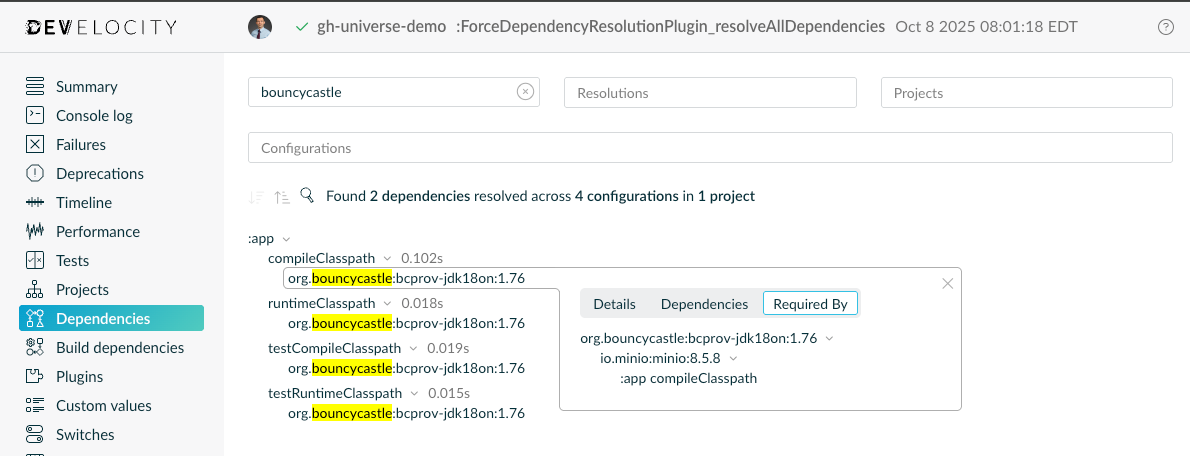Switch to the Details tab

pos(614,304)
